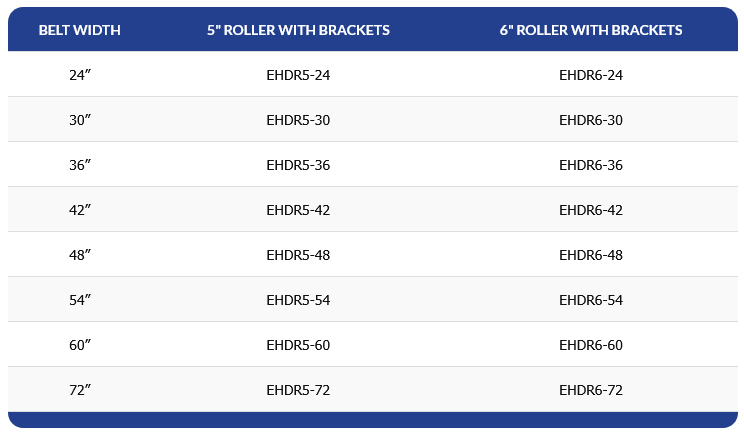The width and height of the screenshot is (744, 432).
Task: Click the 30″ belt width cell
Action: 80,120
